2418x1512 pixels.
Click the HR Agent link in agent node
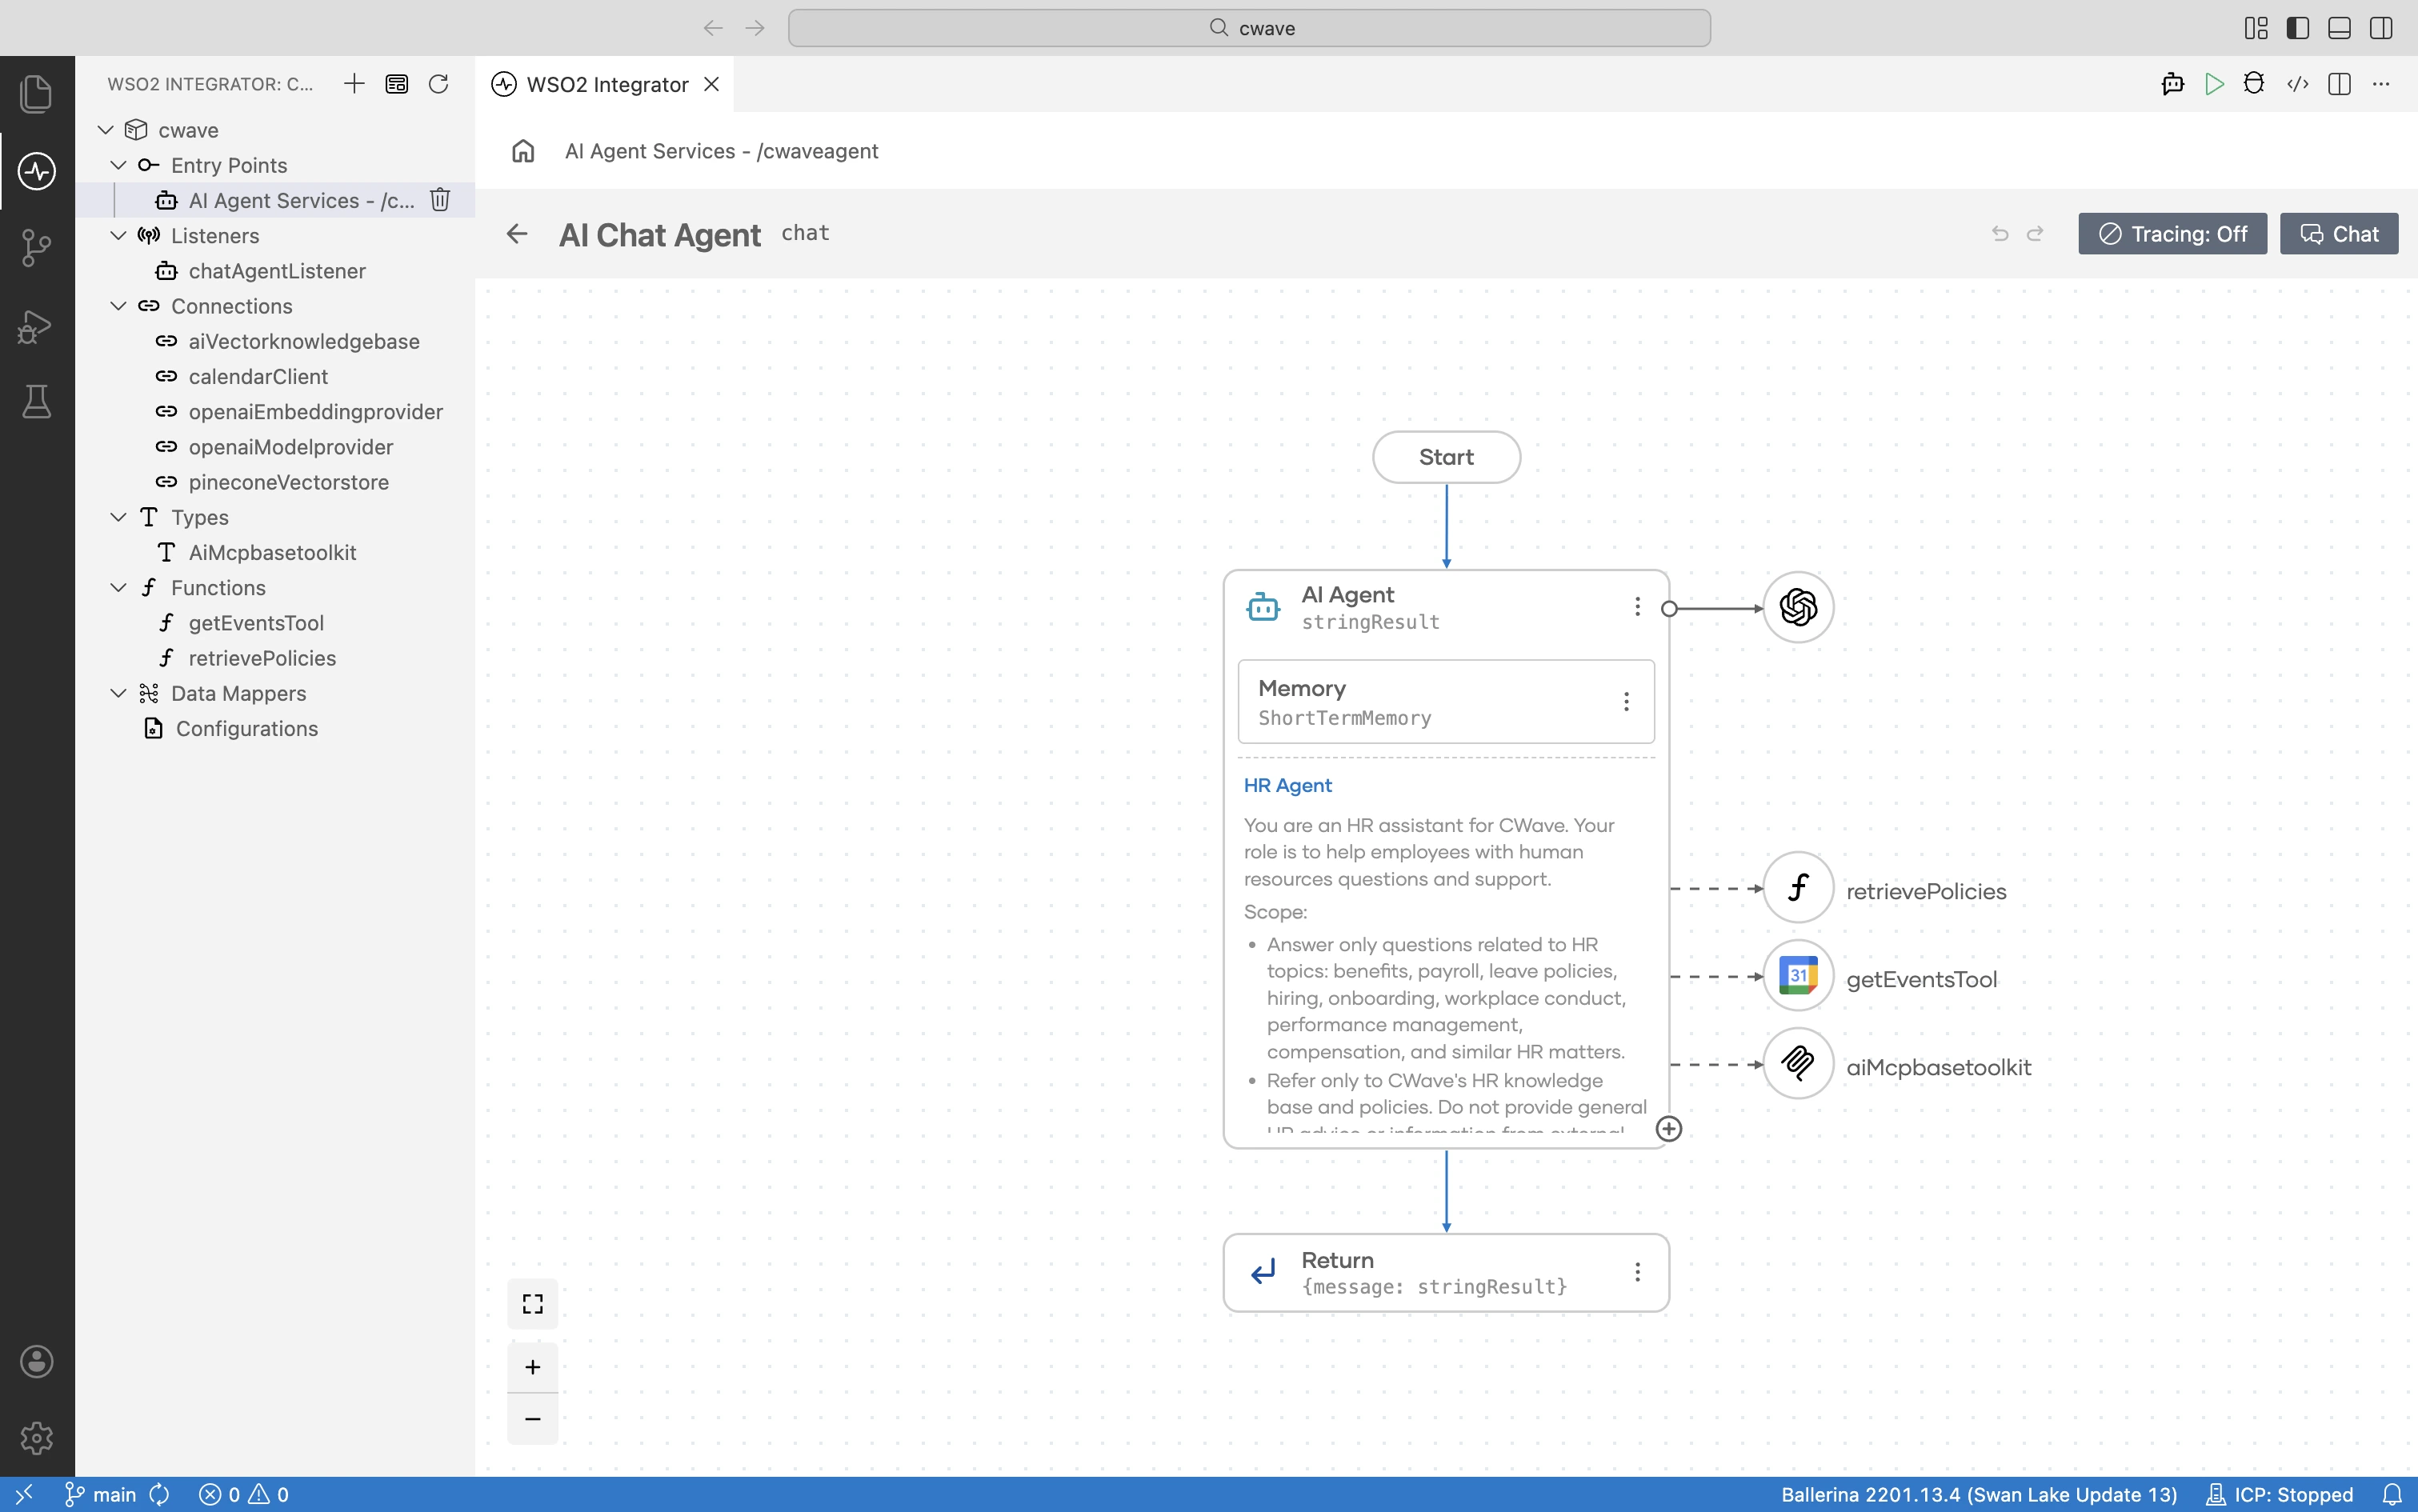[1287, 786]
